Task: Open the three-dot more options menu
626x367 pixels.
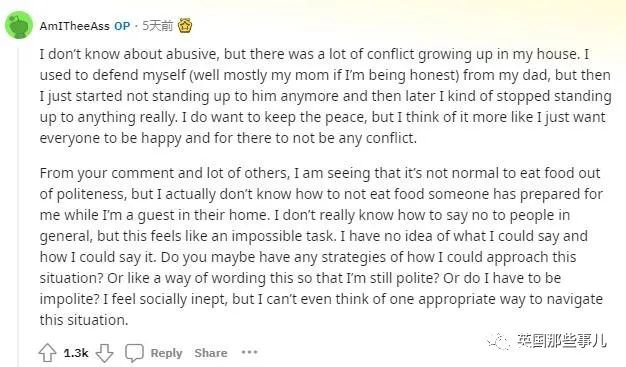Action: click(x=250, y=352)
